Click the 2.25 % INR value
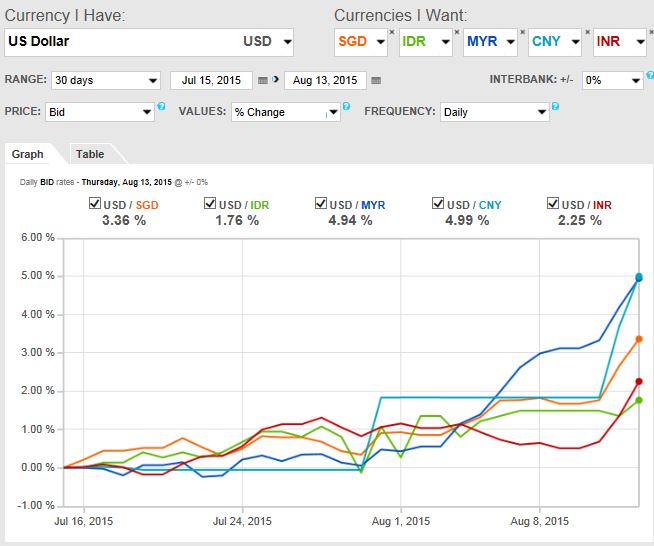Image resolution: width=654 pixels, height=546 pixels. coord(580,220)
